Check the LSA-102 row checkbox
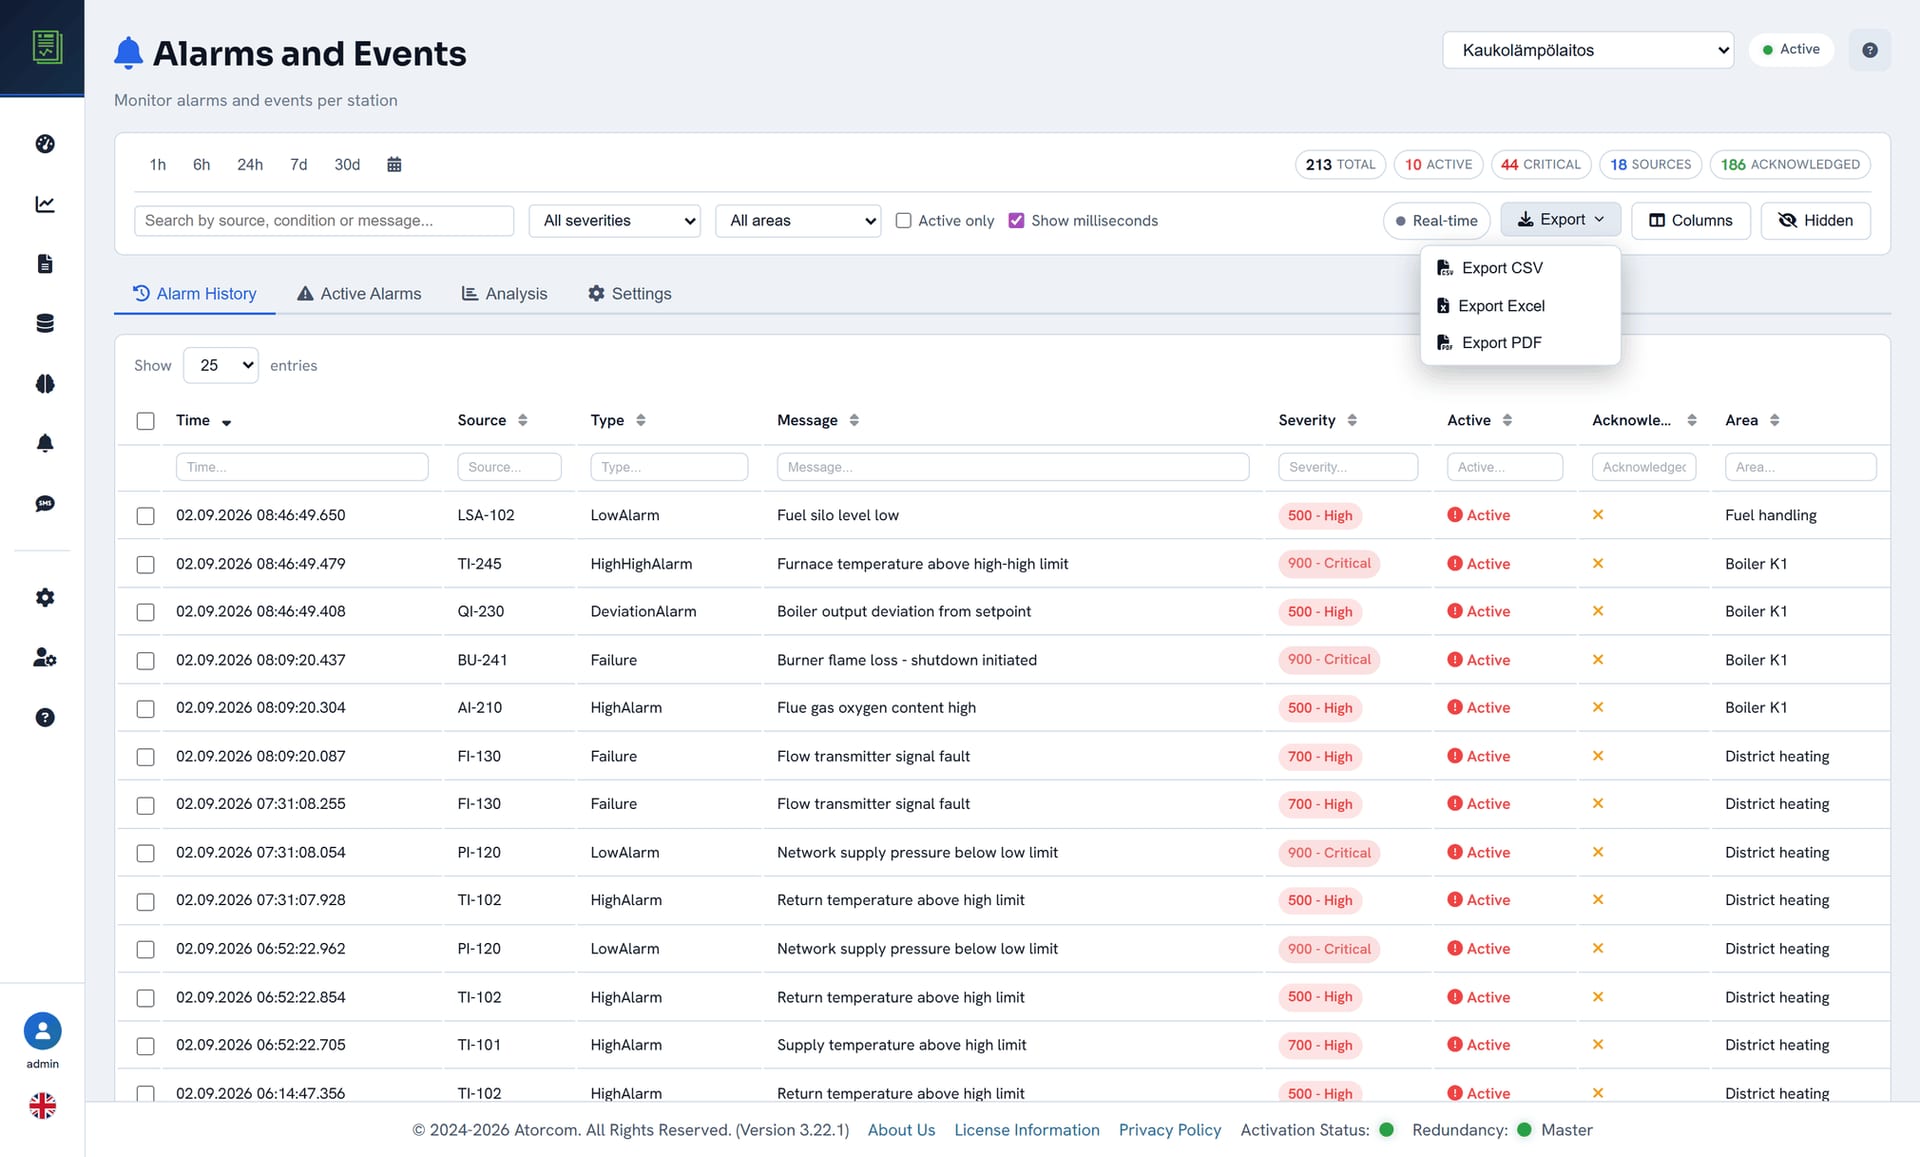Image resolution: width=1920 pixels, height=1157 pixels. [146, 516]
